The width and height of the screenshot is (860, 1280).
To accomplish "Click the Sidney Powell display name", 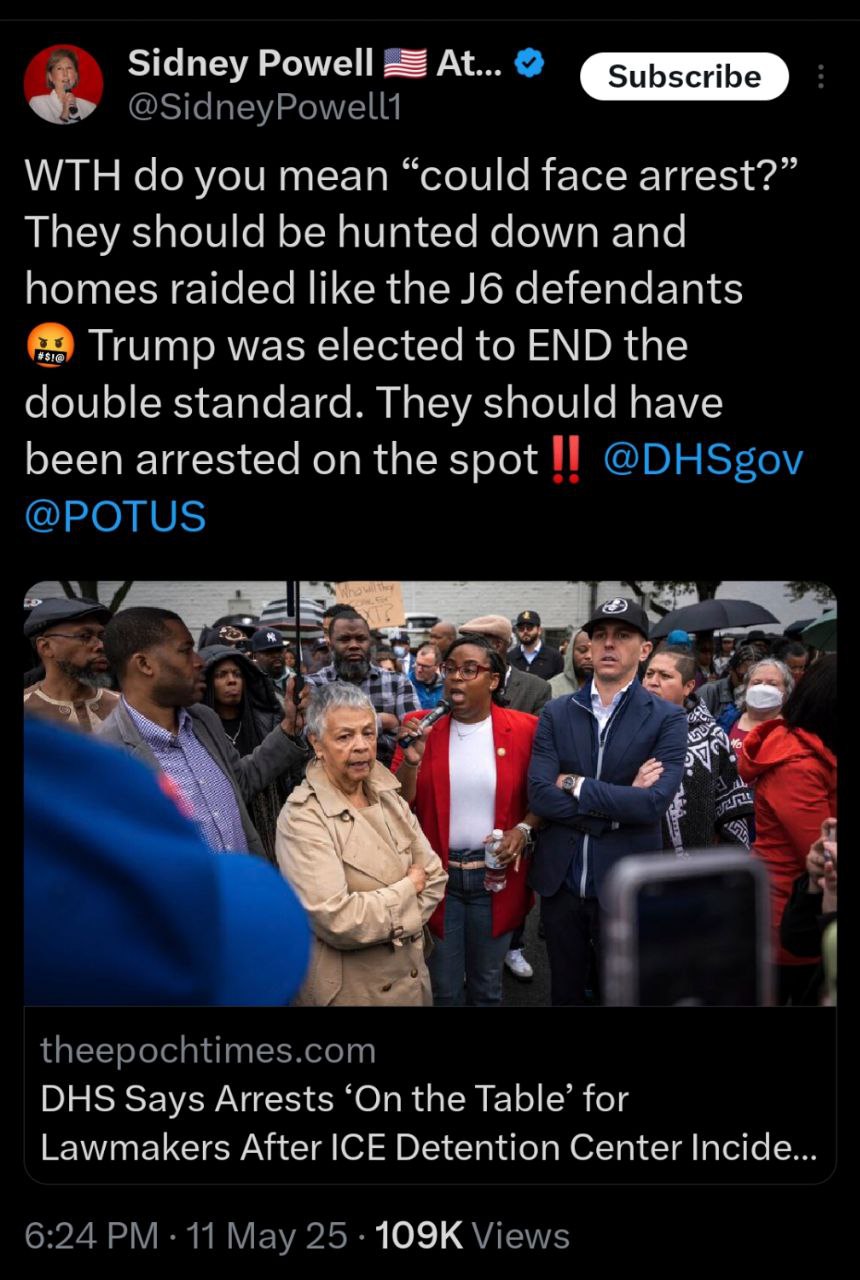I will [250, 65].
